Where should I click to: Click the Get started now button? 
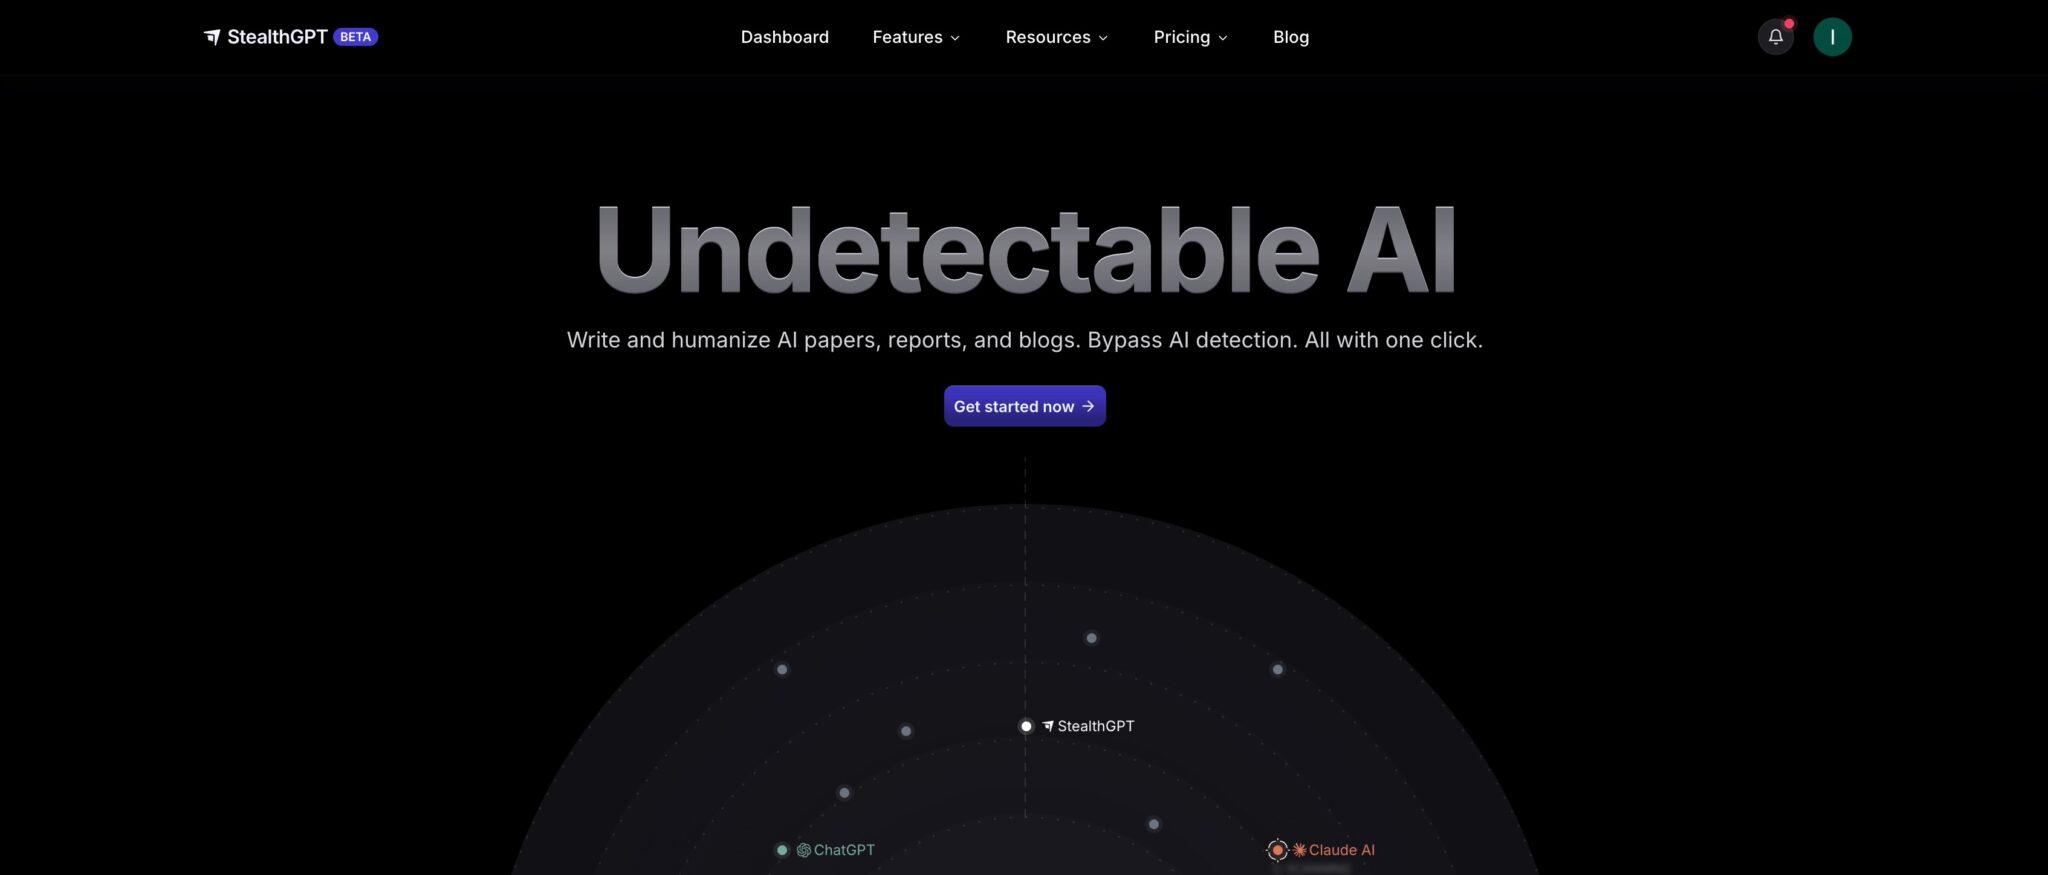[x=1024, y=406]
